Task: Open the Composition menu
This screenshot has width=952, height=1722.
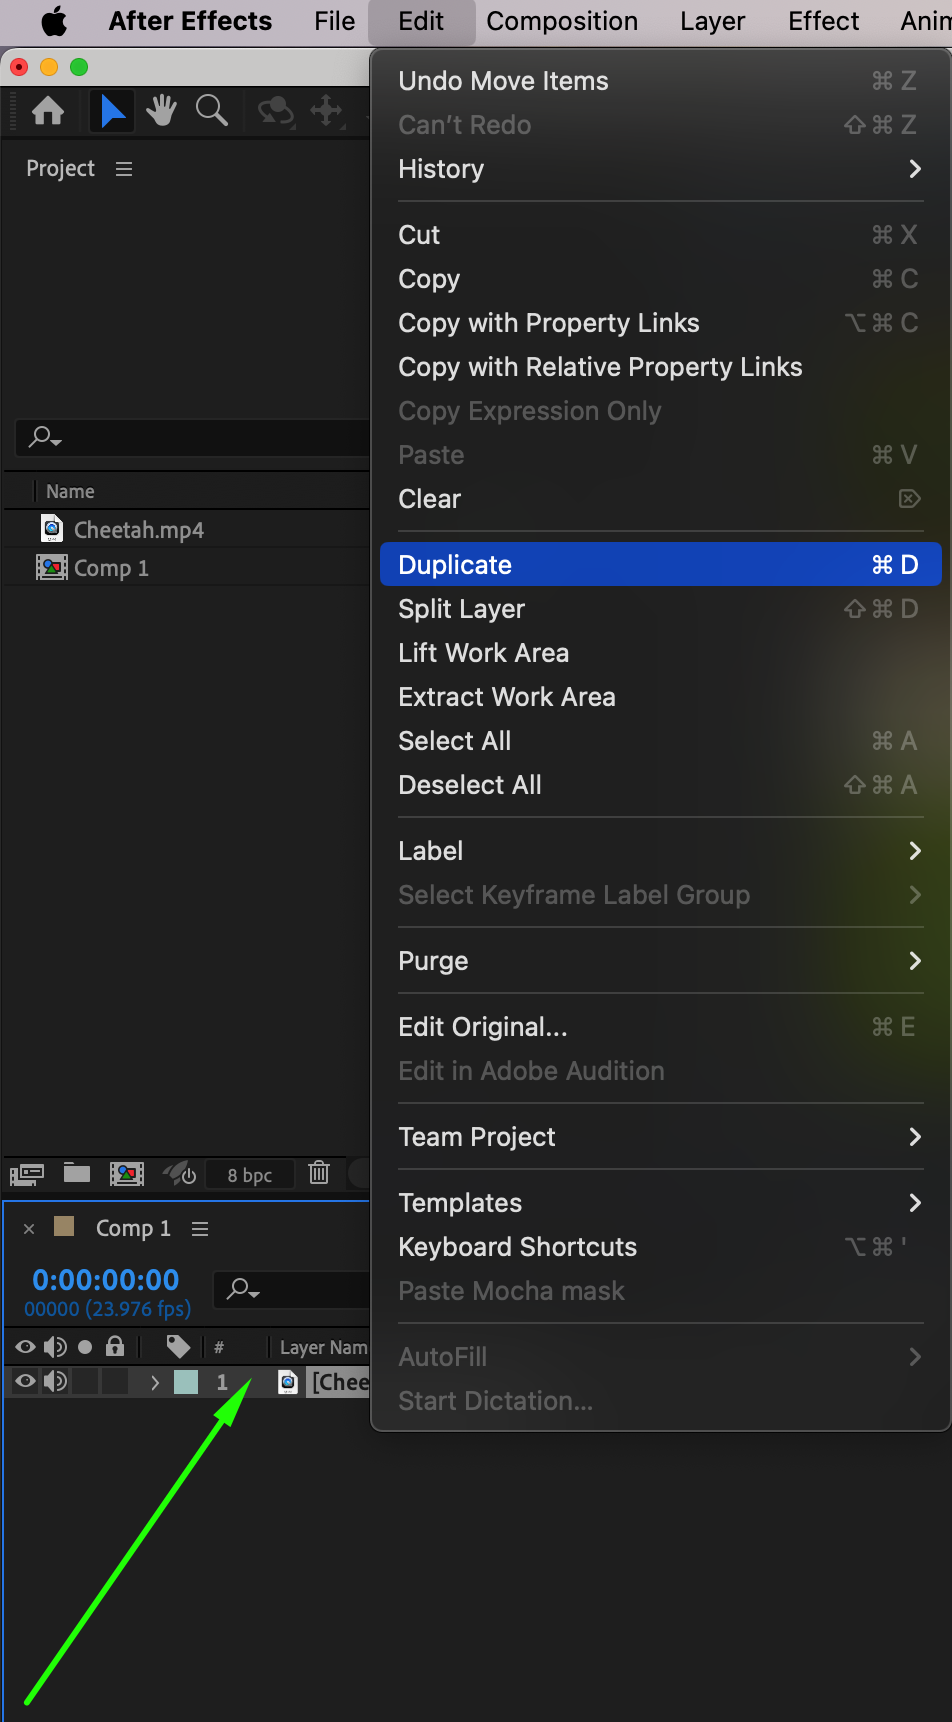Action: pos(562,21)
